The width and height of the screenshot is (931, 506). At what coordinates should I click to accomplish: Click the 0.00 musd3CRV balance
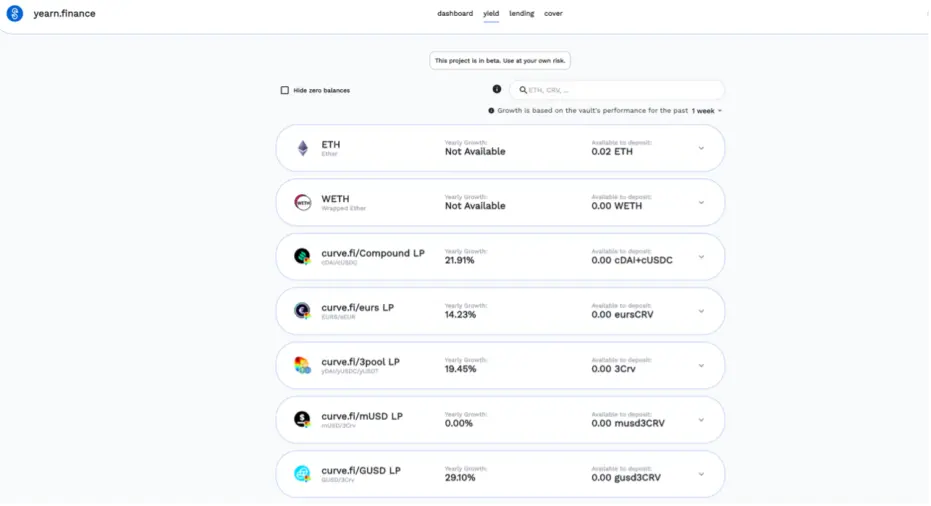click(x=628, y=423)
